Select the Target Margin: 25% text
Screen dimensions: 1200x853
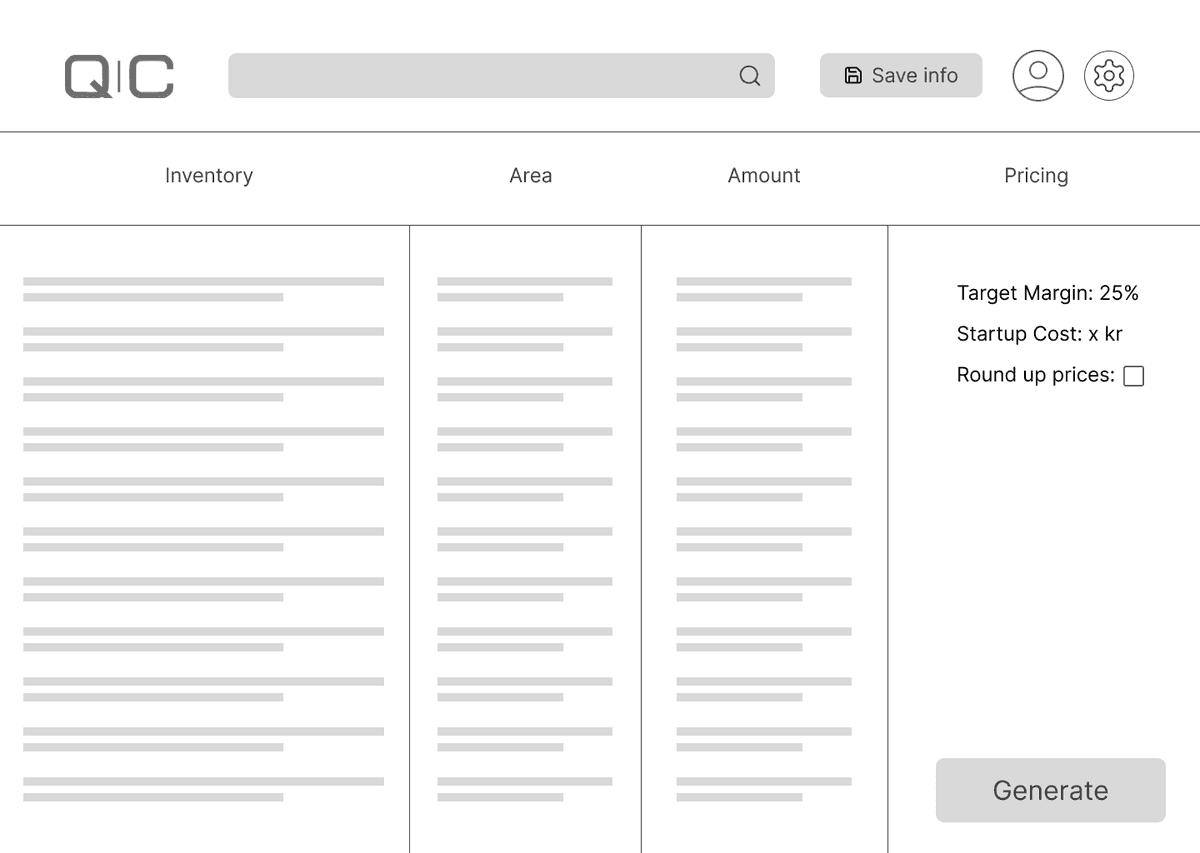(1048, 293)
